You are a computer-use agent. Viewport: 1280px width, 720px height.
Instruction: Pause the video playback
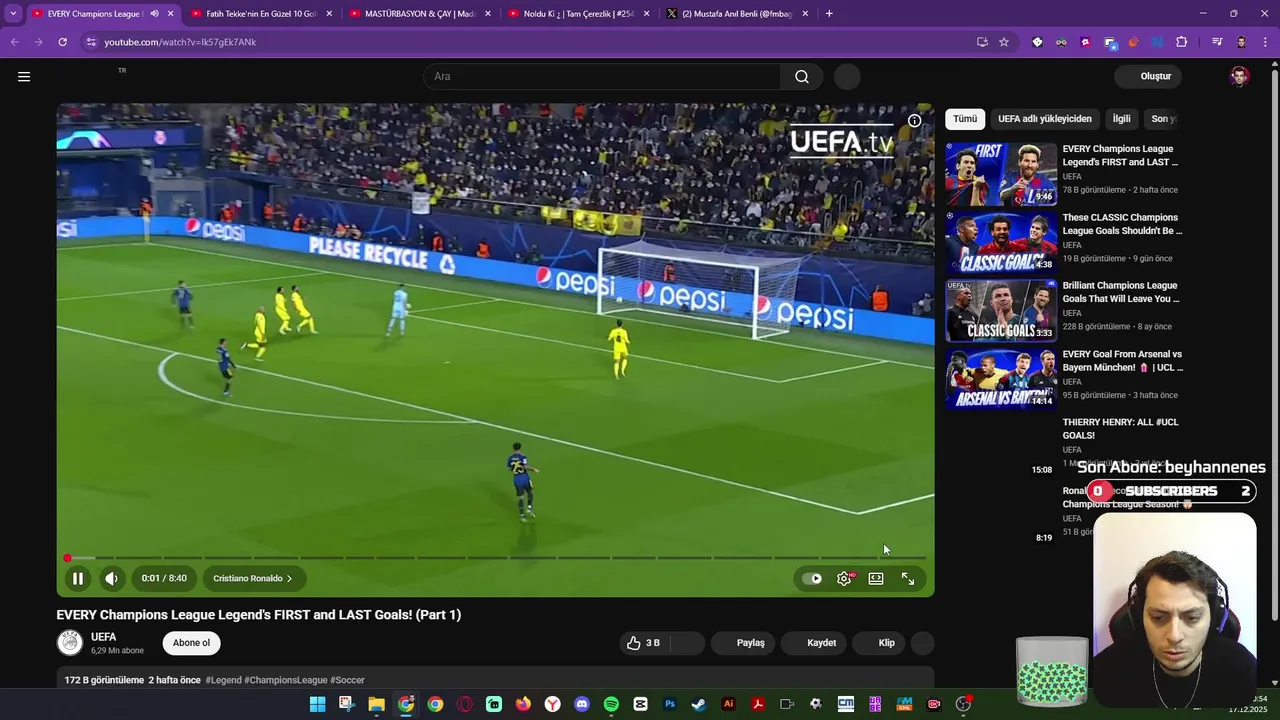[77, 578]
